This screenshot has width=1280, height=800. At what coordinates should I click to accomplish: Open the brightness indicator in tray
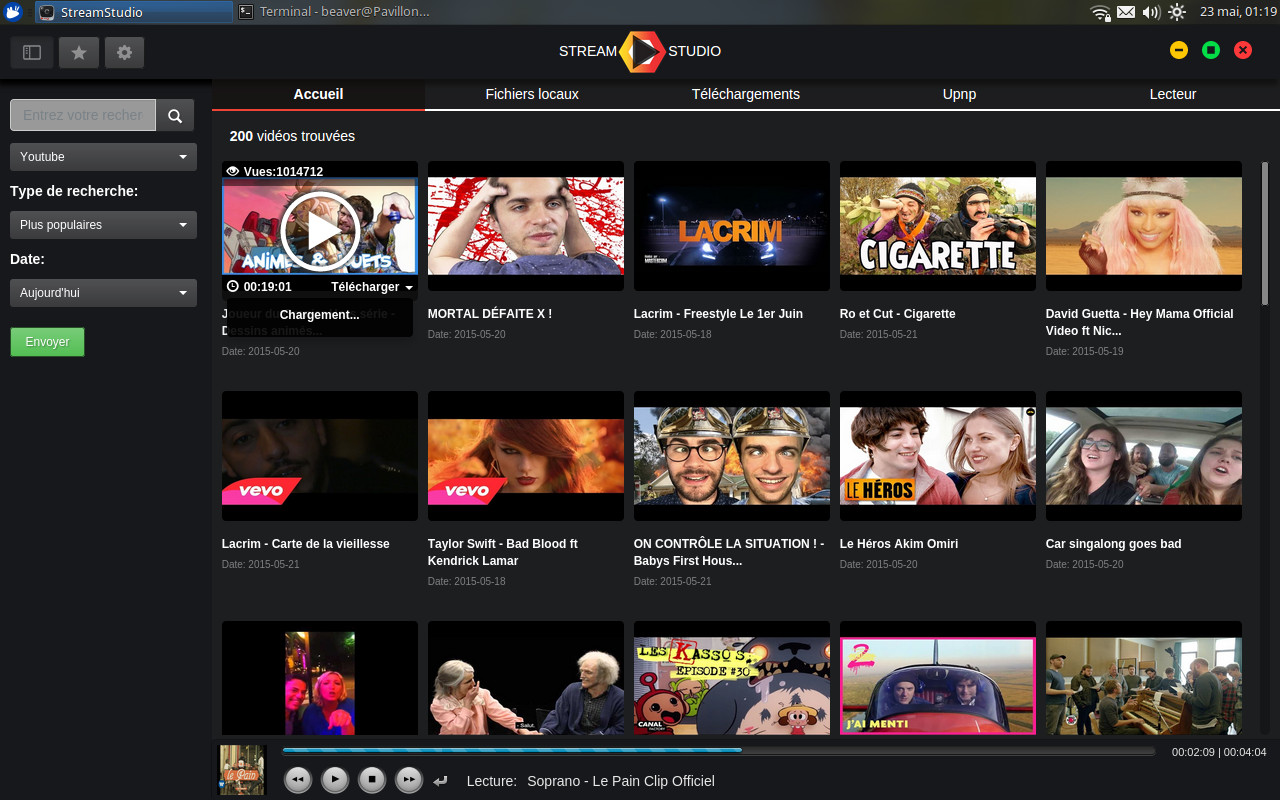pos(1177,12)
